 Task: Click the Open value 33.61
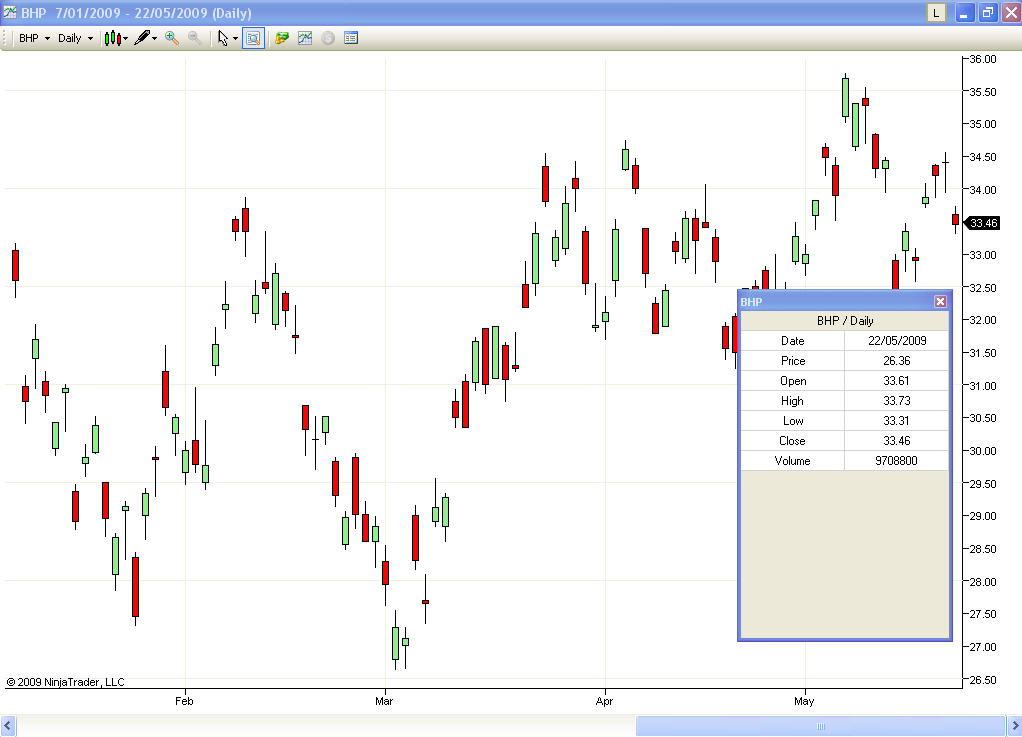[897, 381]
